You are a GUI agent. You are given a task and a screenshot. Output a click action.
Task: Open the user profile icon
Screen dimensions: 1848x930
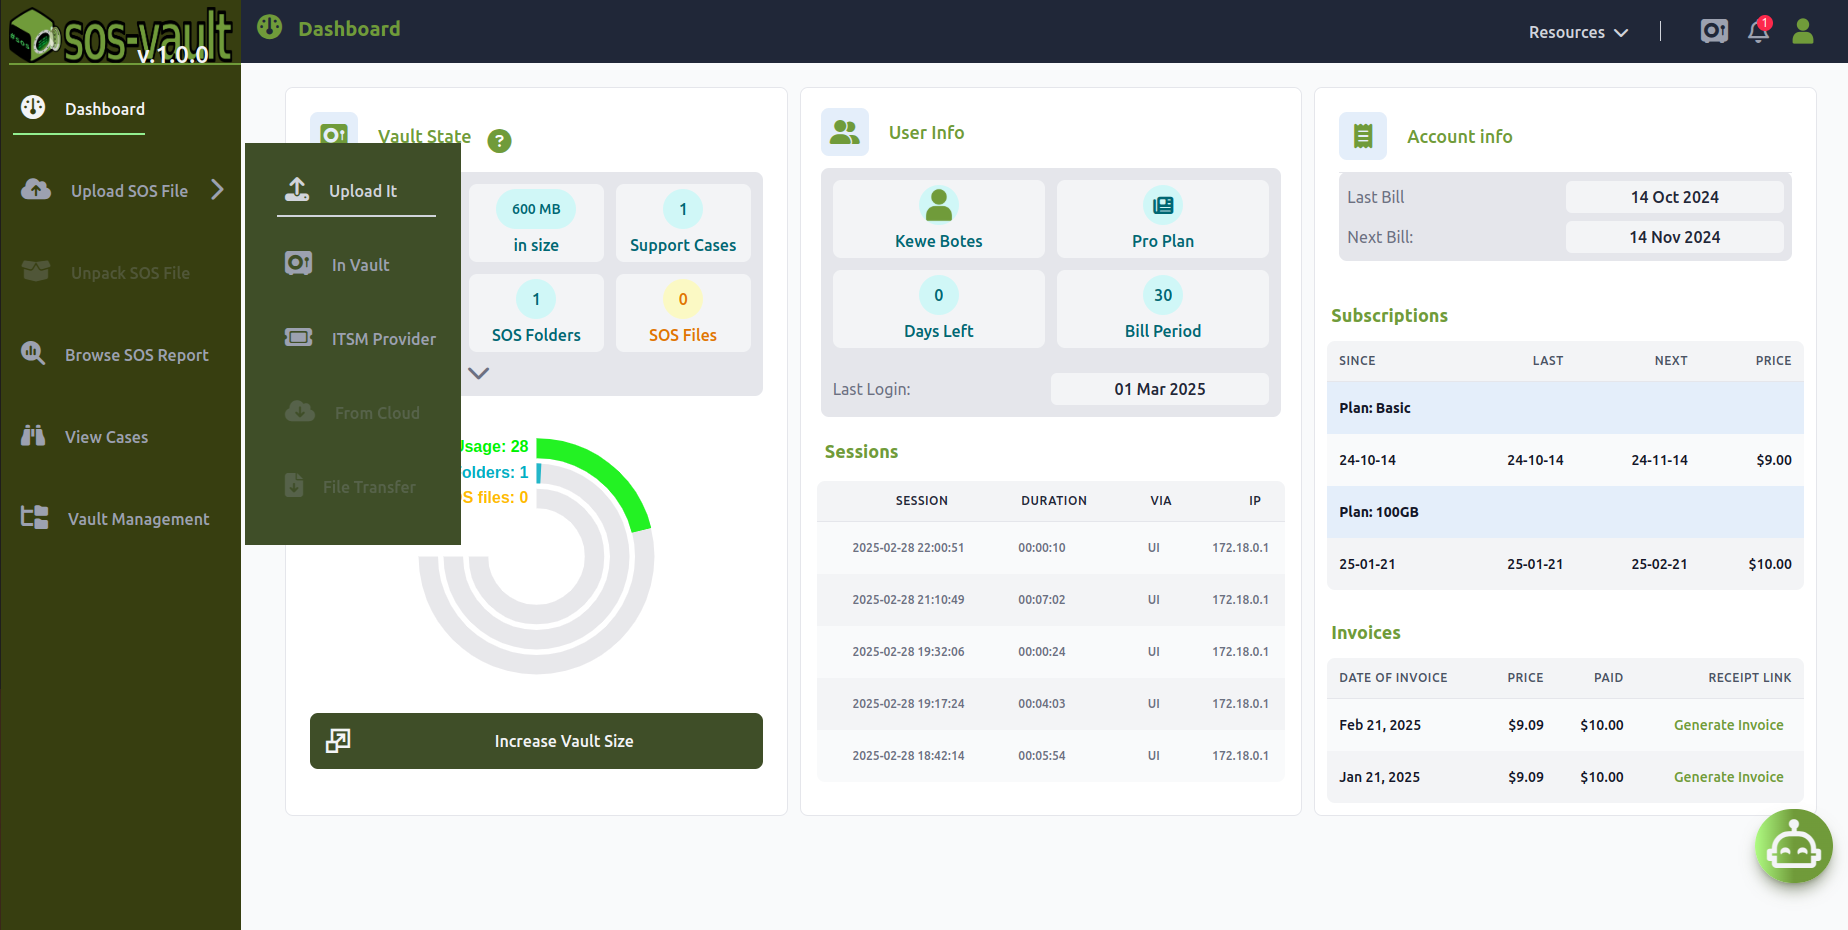tap(1803, 31)
